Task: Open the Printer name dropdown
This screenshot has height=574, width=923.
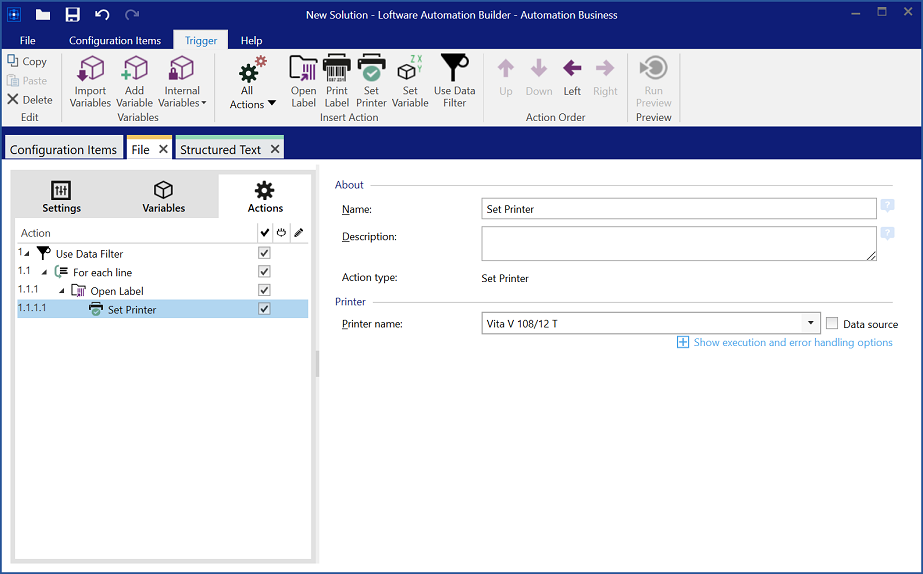Action: pyautogui.click(x=809, y=324)
